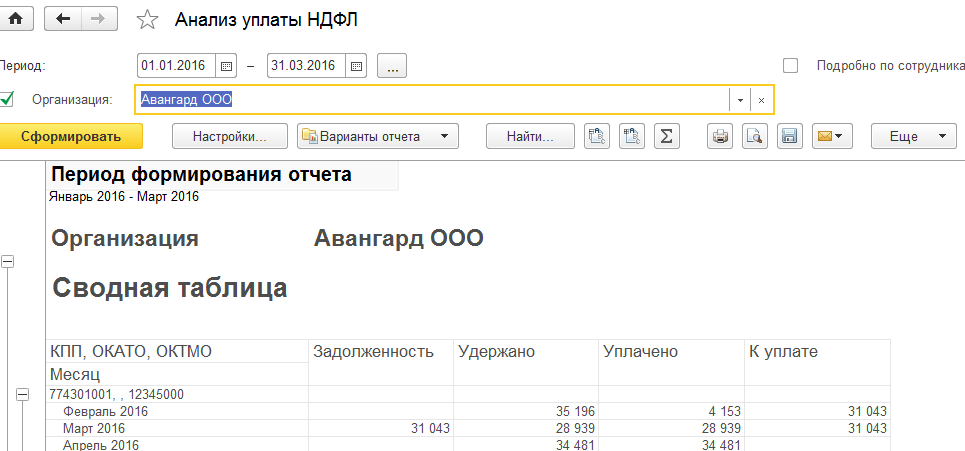Click Январь 2016 - Март 2016 text
Image resolution: width=965 pixels, height=451 pixels.
(x=123, y=198)
